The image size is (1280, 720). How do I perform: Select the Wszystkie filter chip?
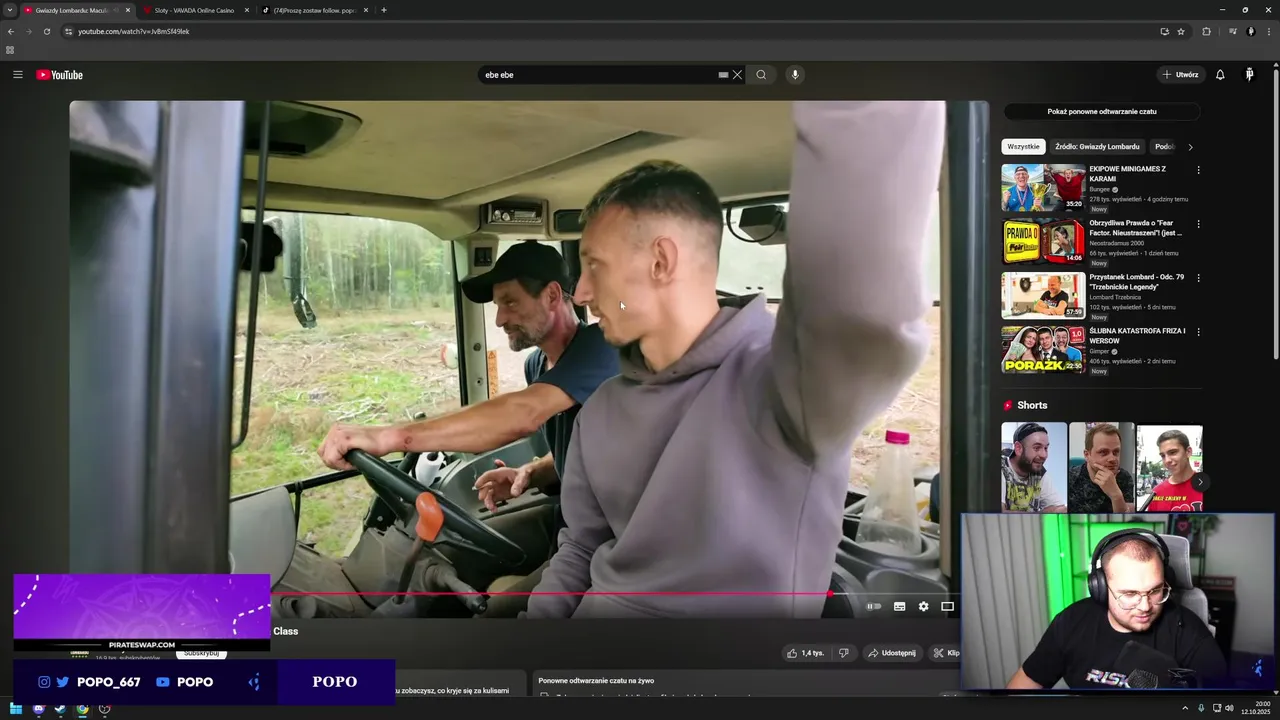tap(1023, 147)
